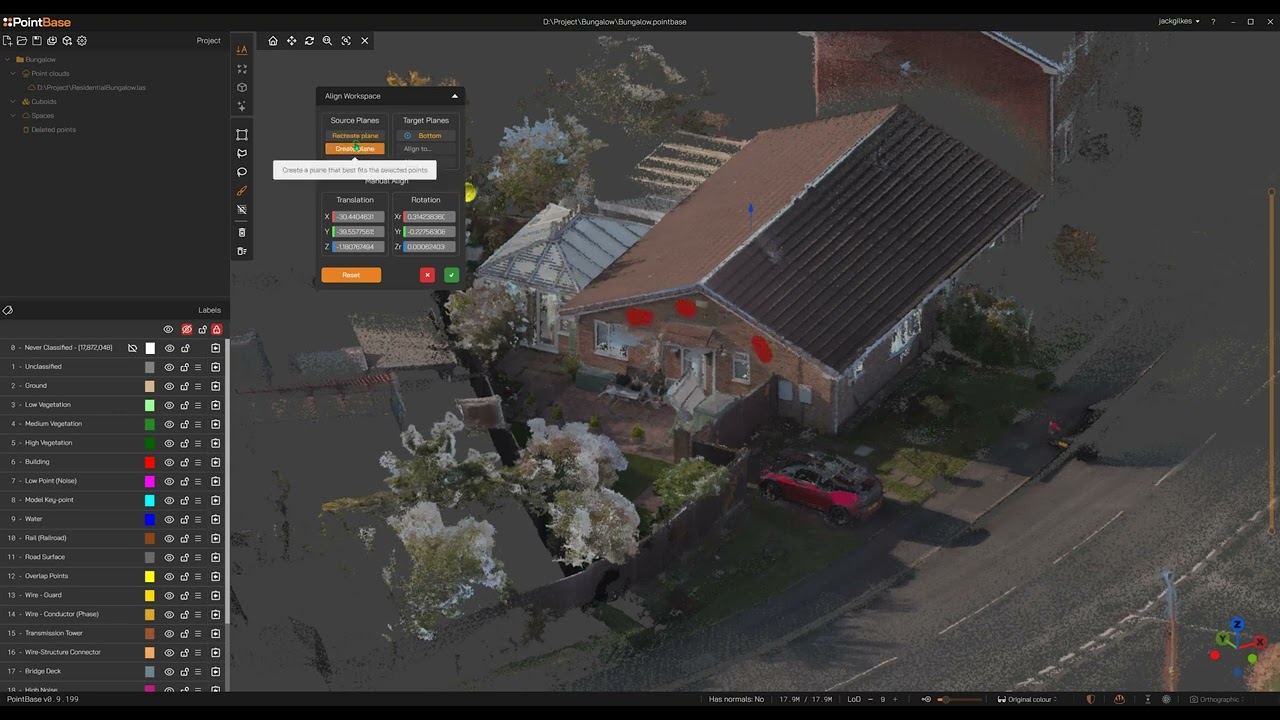The width and height of the screenshot is (1280, 720).
Task: Click the delete selected points bin icon
Action: pos(242,232)
